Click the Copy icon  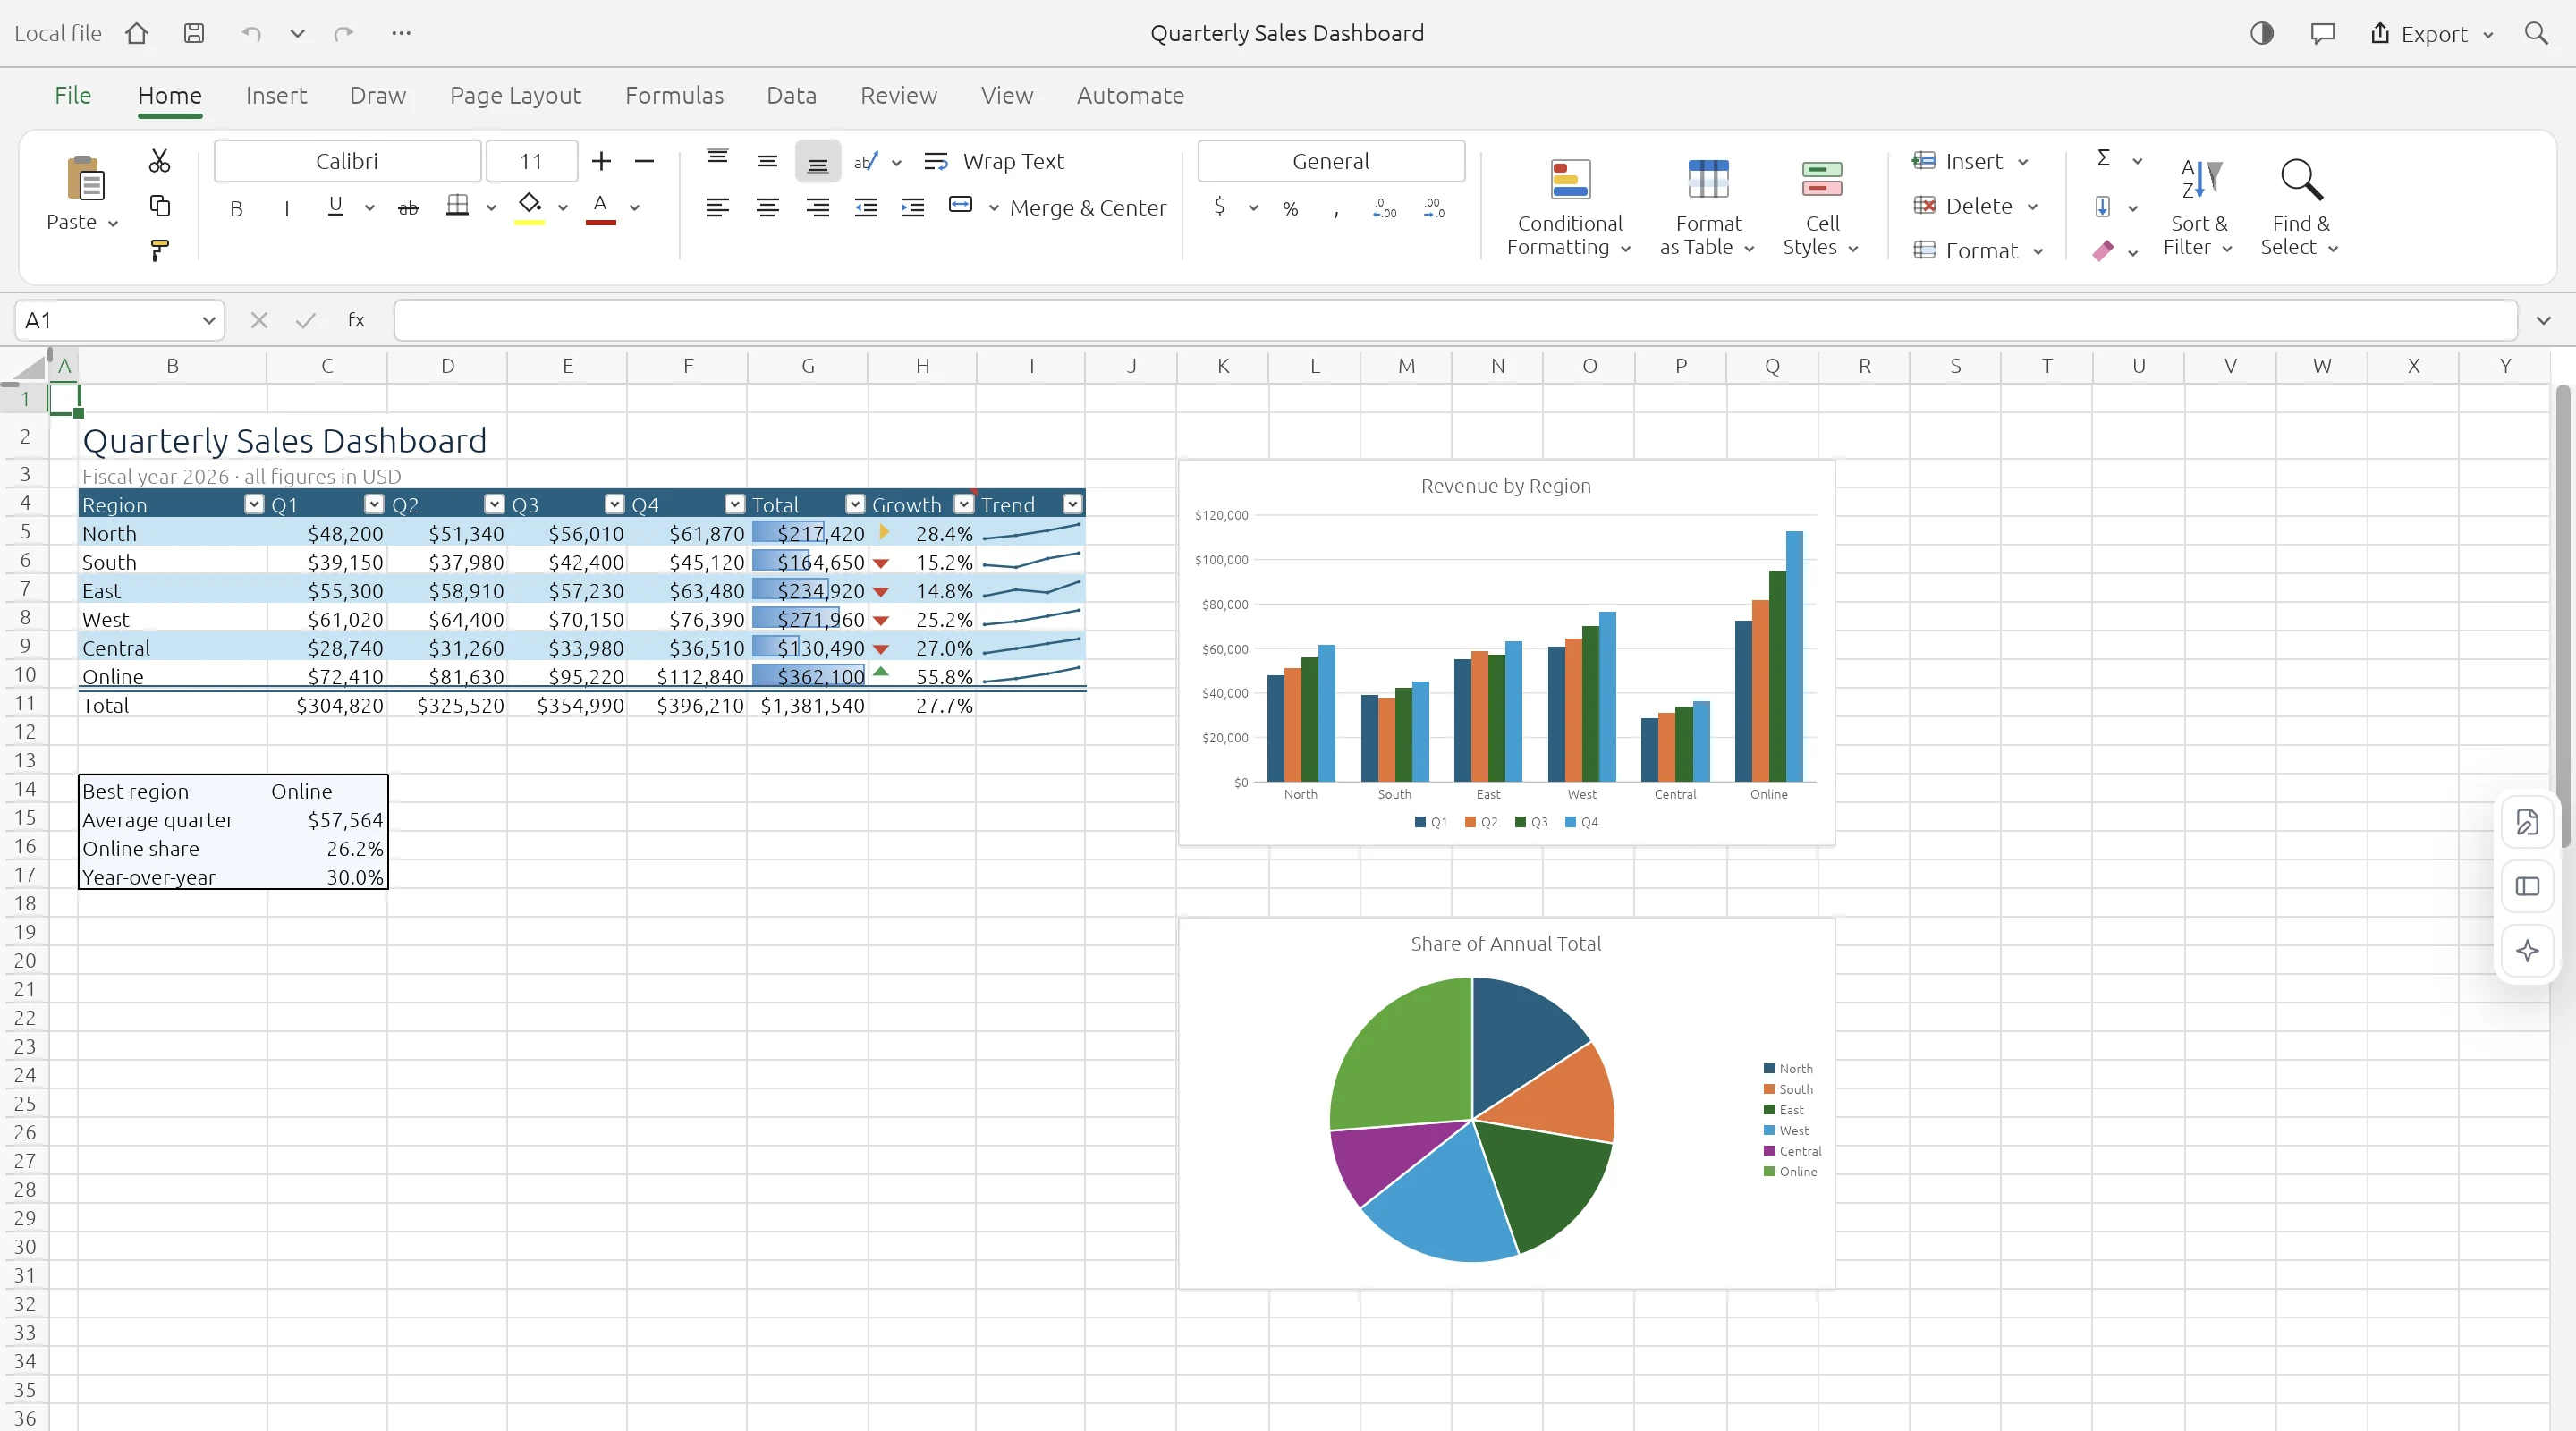point(159,206)
